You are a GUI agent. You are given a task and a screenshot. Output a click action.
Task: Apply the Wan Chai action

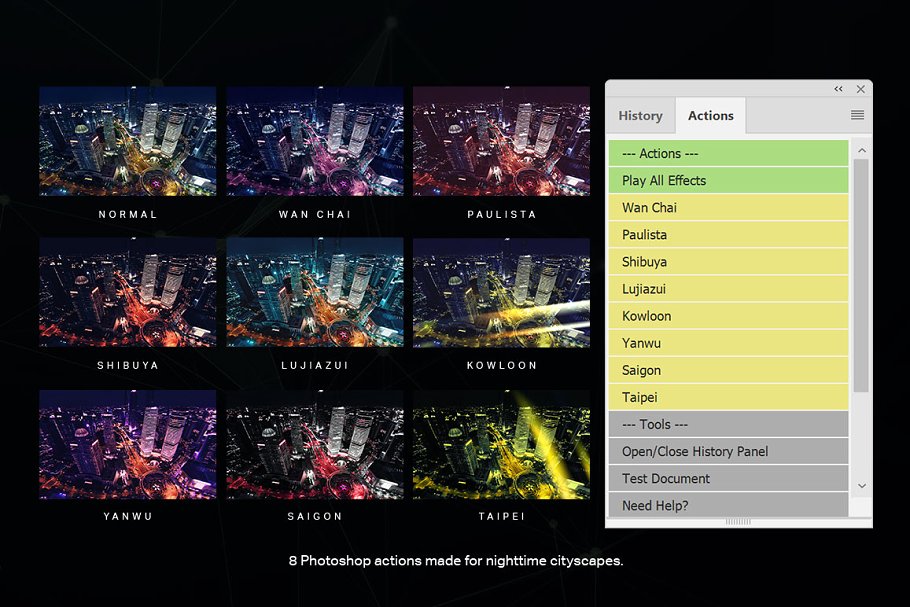(x=728, y=208)
